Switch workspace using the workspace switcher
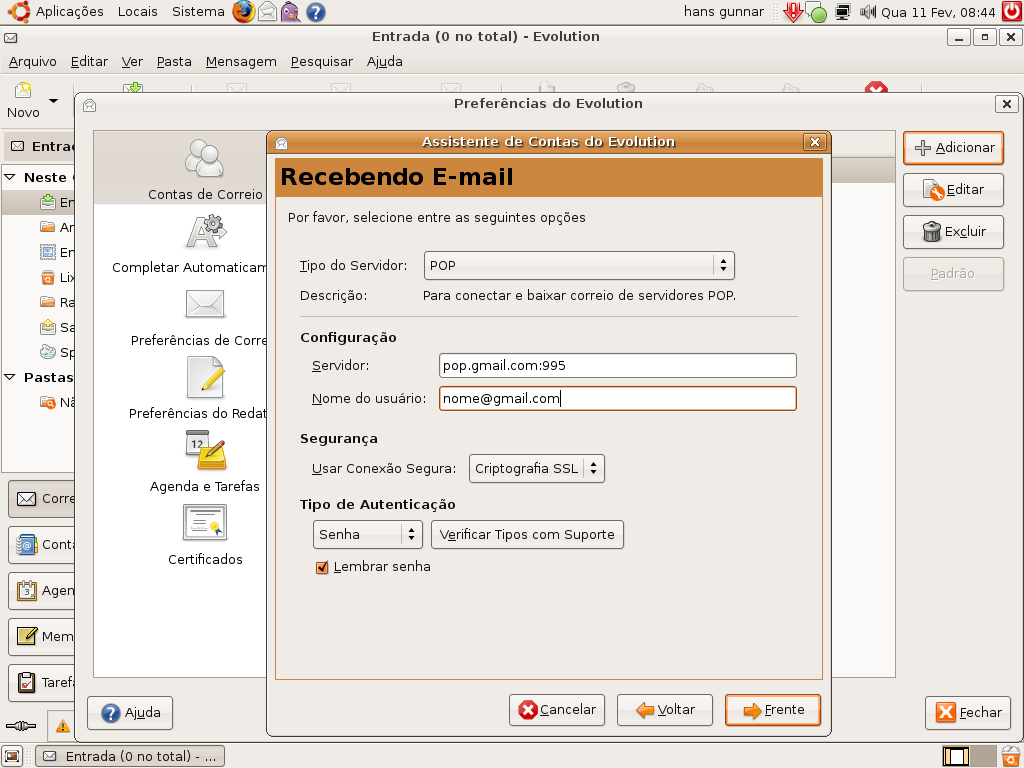1024x768 pixels. click(x=970, y=756)
